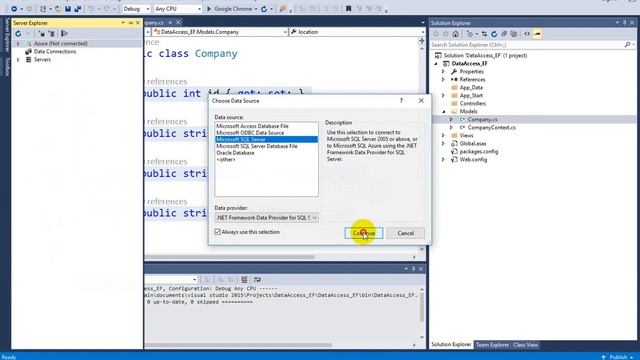Click the search magnifier in Solution Explorer

pyautogui.click(x=627, y=44)
